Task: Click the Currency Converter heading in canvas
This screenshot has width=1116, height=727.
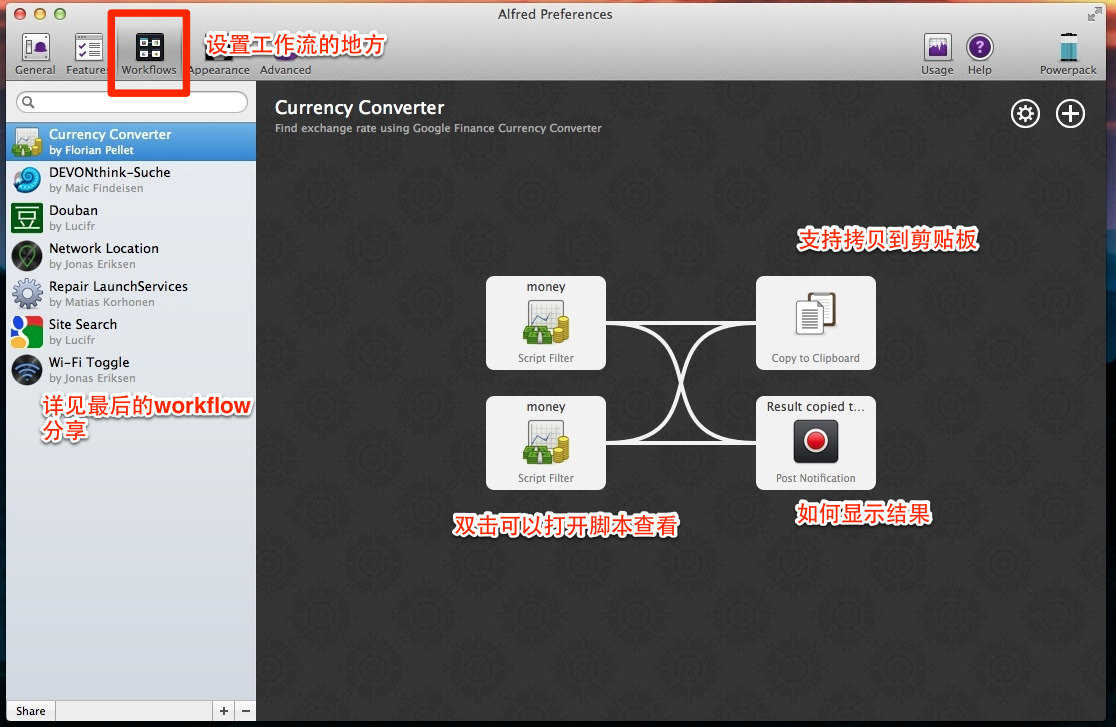Action: 359,108
